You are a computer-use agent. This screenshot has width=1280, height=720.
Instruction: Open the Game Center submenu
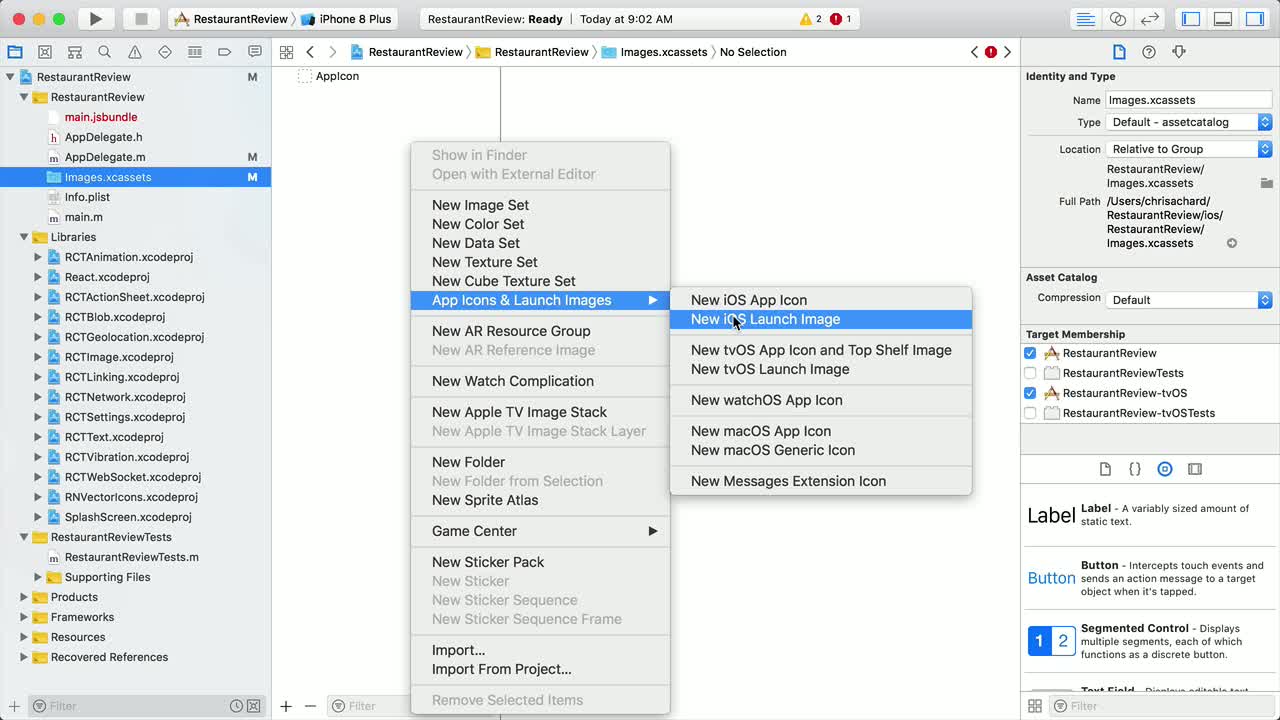[540, 531]
